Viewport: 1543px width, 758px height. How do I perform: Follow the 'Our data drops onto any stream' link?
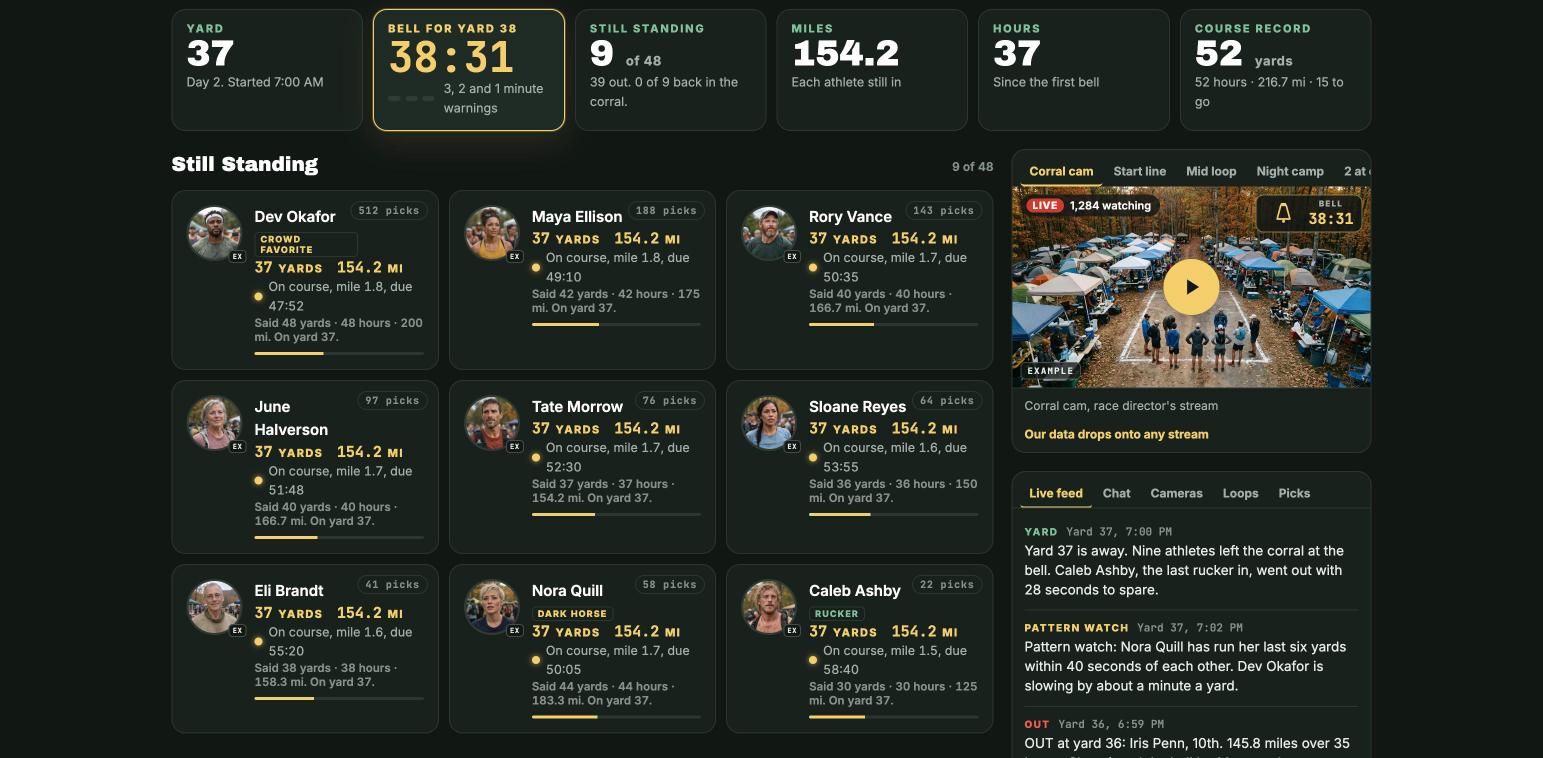pyautogui.click(x=1116, y=434)
